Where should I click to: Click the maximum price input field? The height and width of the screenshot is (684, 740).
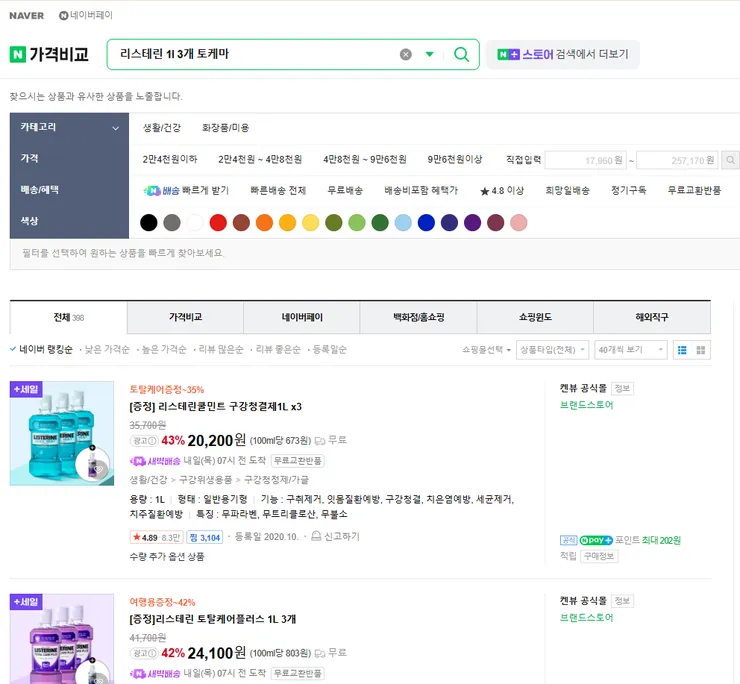[x=677, y=160]
